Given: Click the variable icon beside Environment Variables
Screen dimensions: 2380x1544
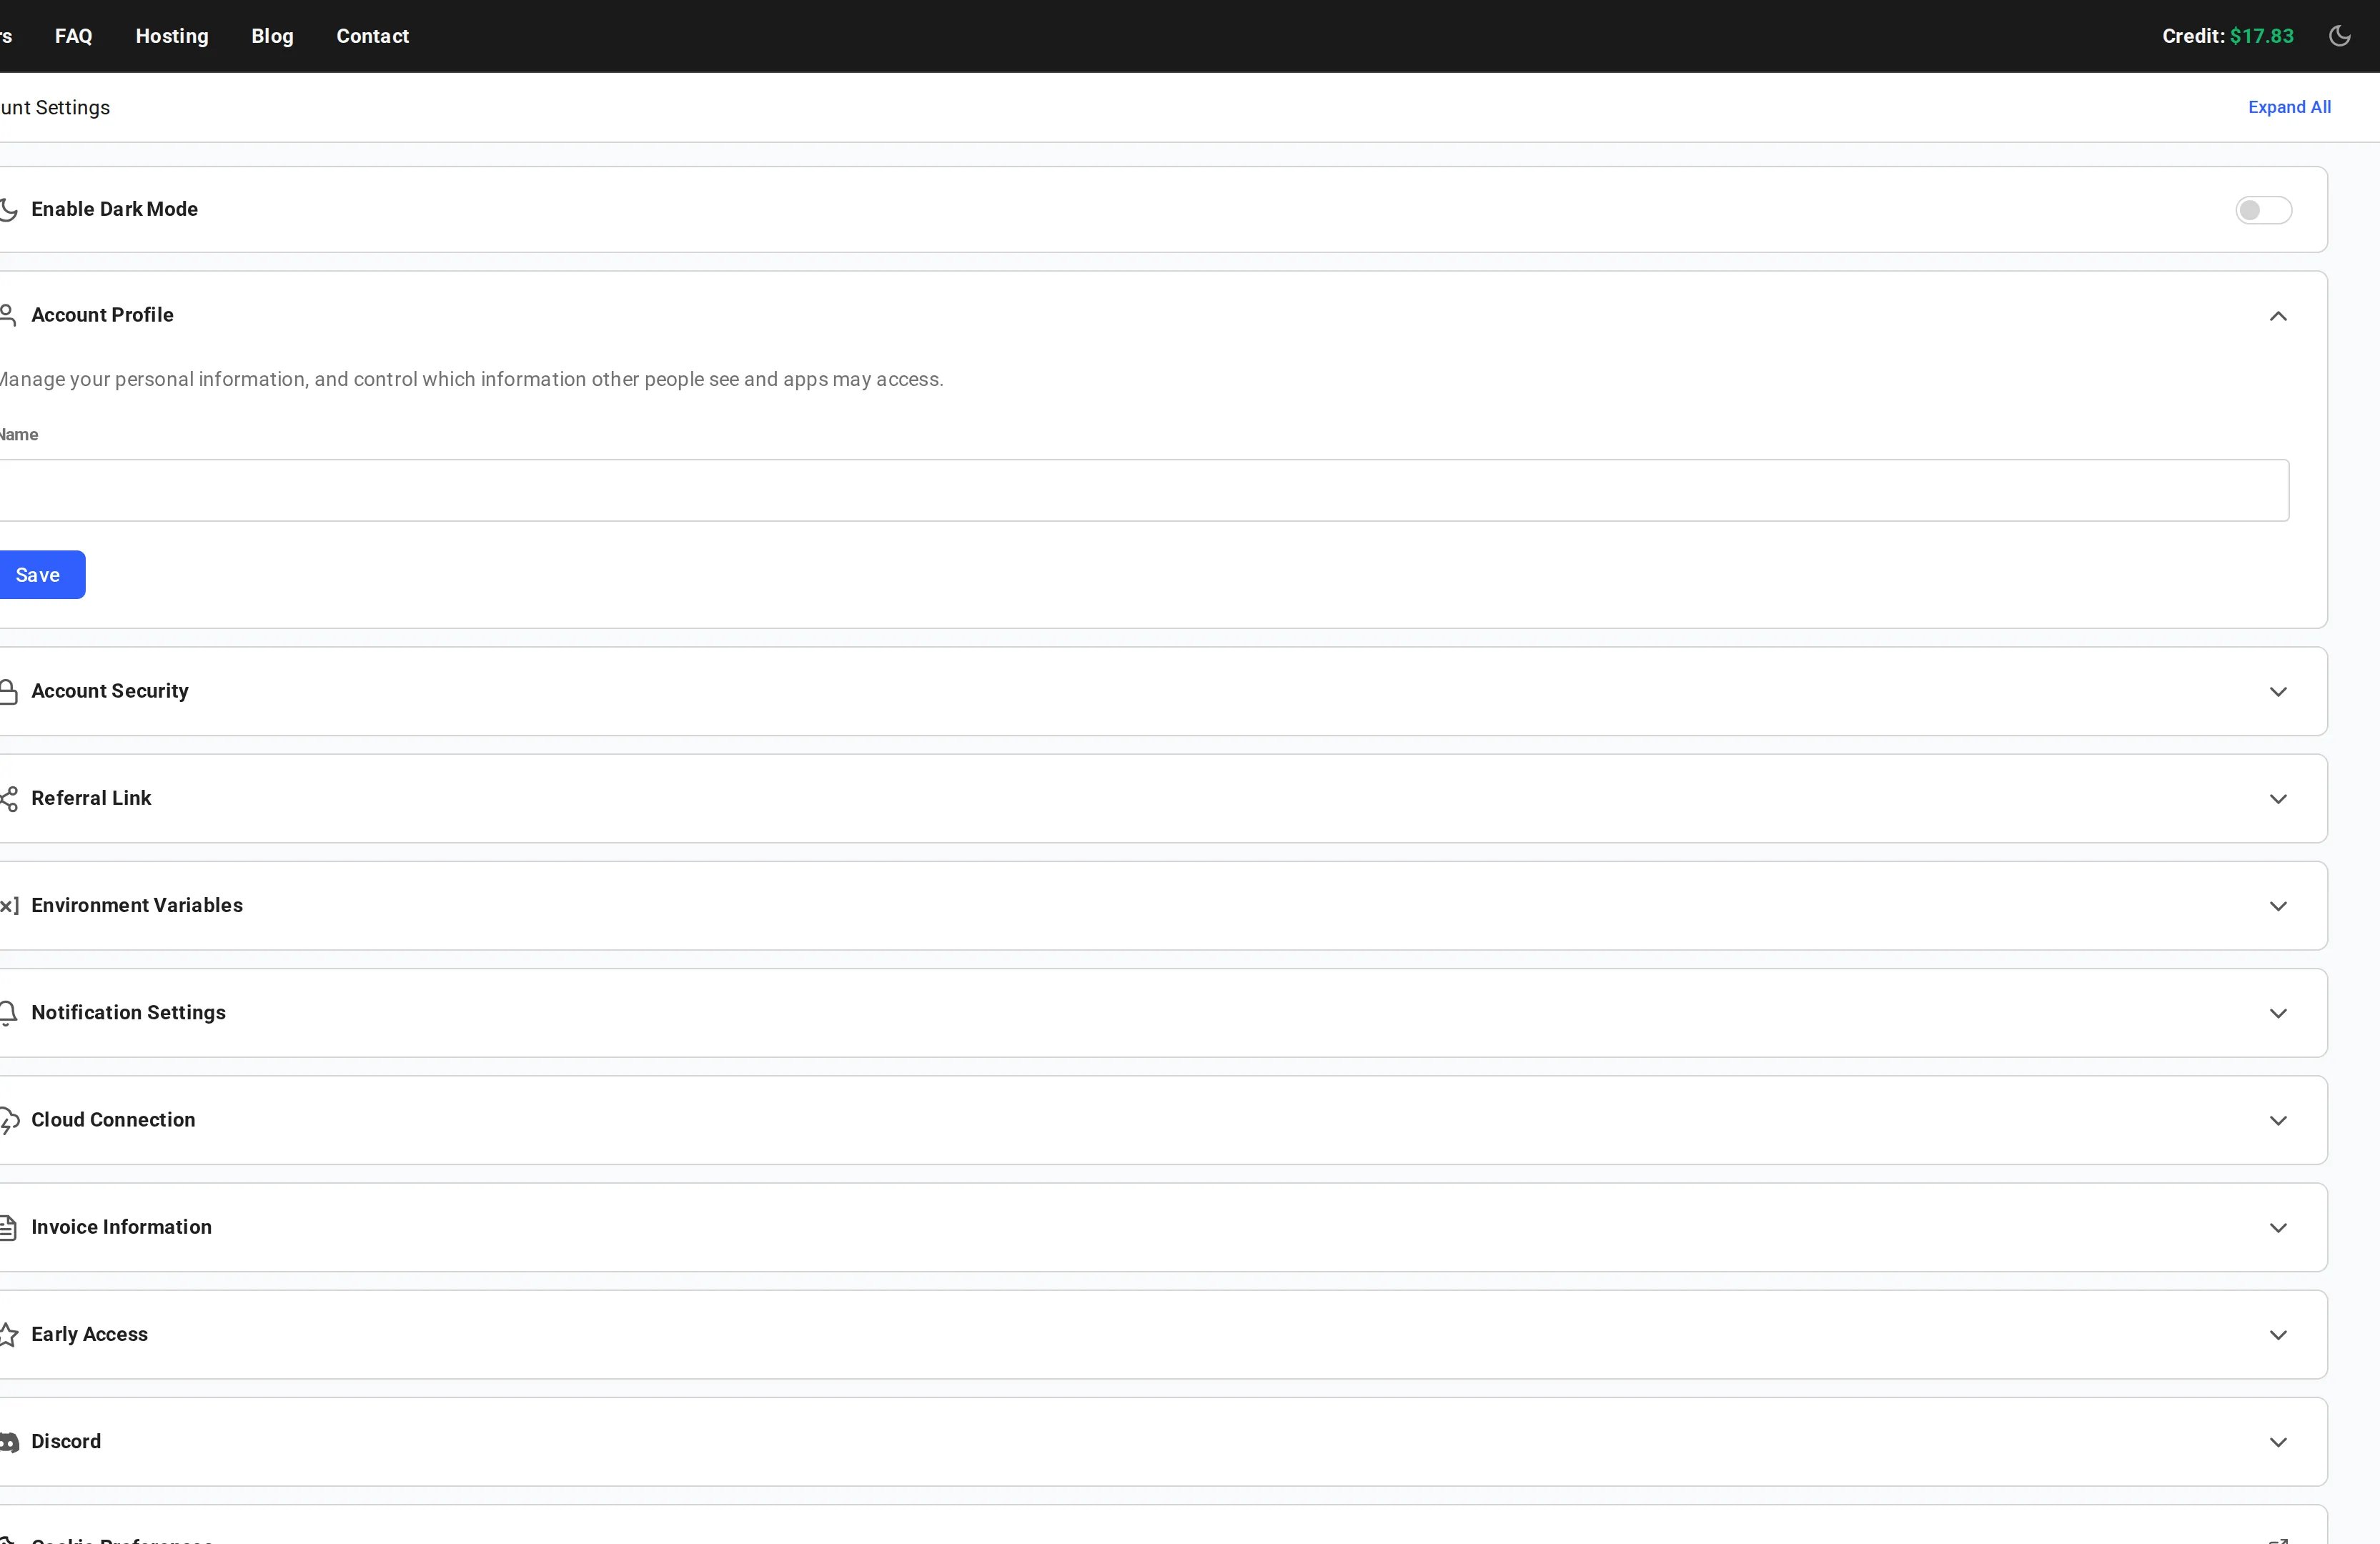Looking at the screenshot, I should click(9, 906).
